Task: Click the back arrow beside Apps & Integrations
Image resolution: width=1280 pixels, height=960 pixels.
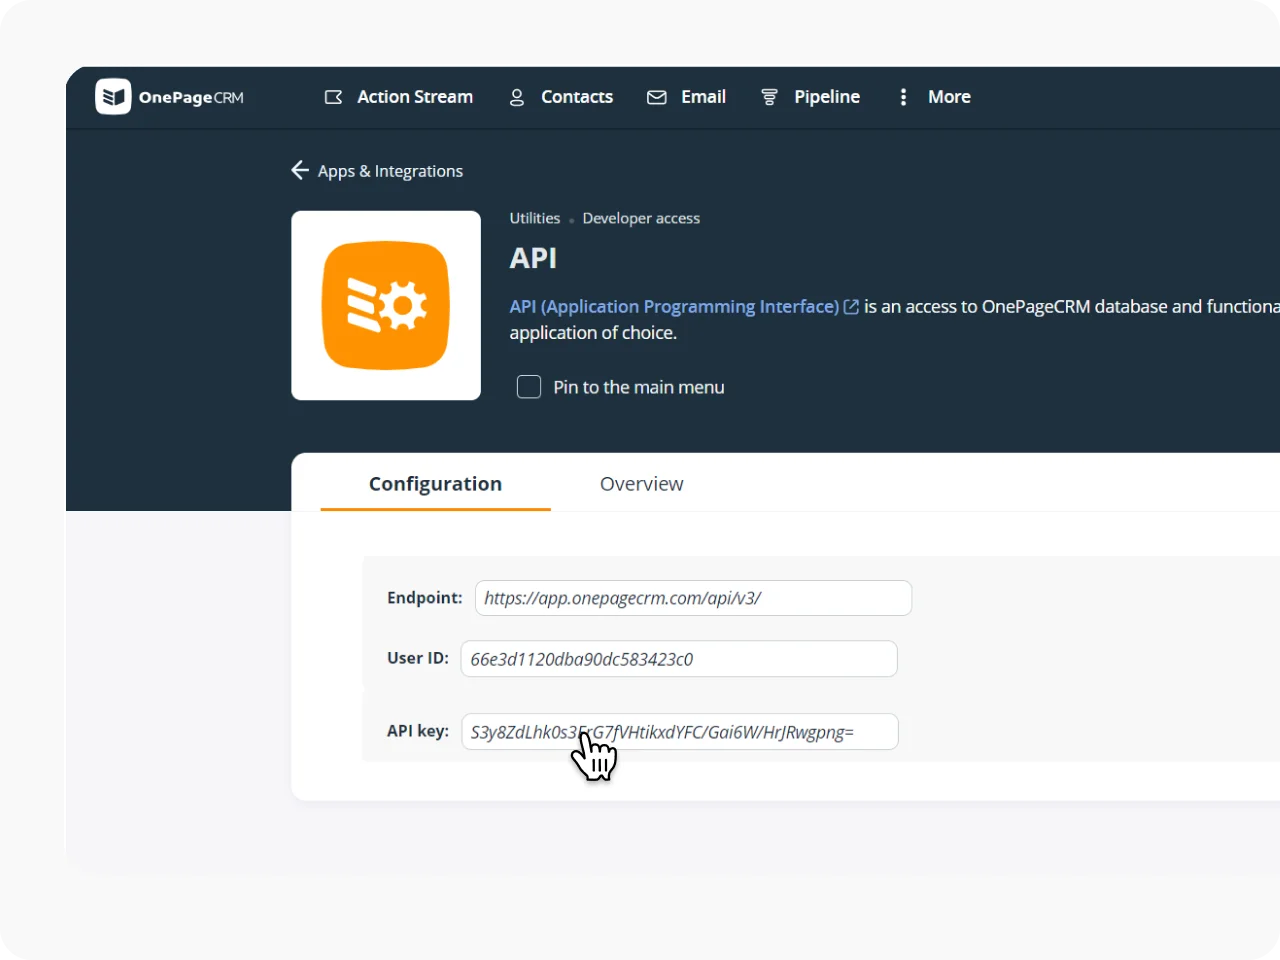Action: (300, 170)
